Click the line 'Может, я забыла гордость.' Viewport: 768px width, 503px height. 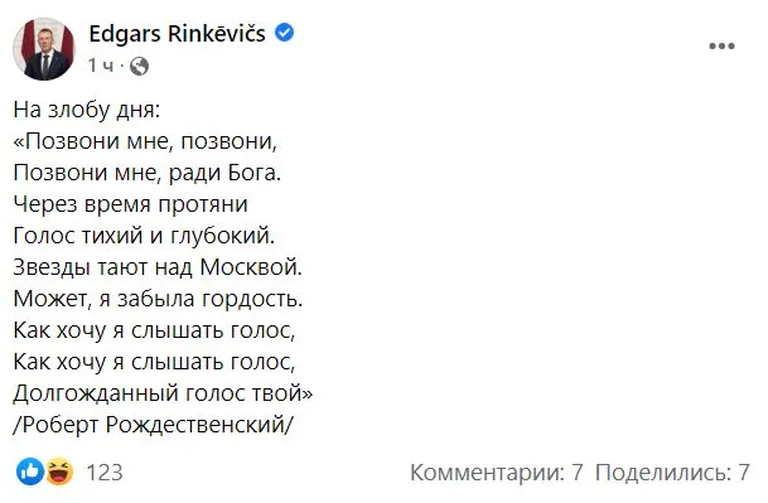click(158, 299)
